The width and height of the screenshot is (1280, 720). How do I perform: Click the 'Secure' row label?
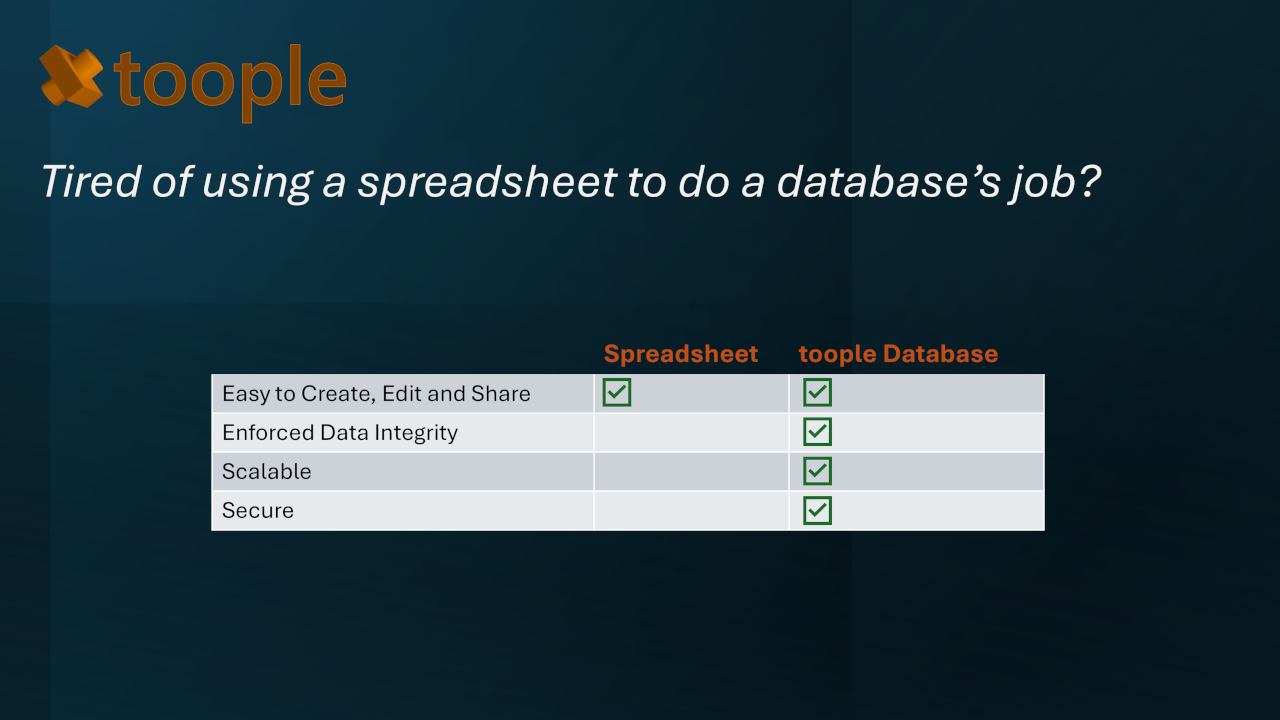[x=258, y=511]
